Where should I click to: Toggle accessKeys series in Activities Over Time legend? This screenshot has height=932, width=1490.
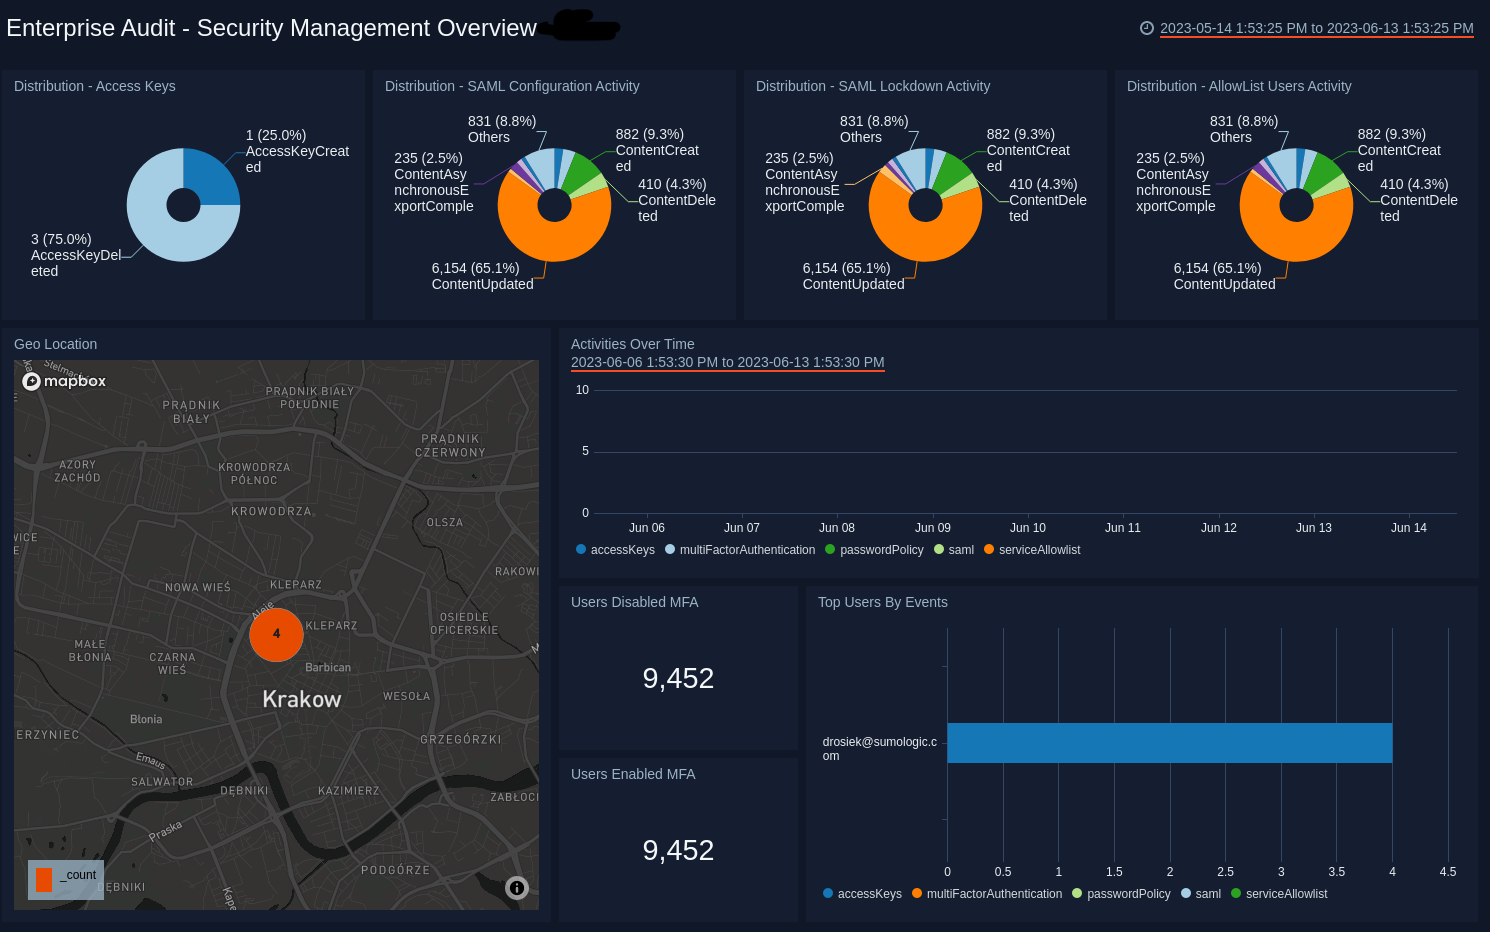615,550
